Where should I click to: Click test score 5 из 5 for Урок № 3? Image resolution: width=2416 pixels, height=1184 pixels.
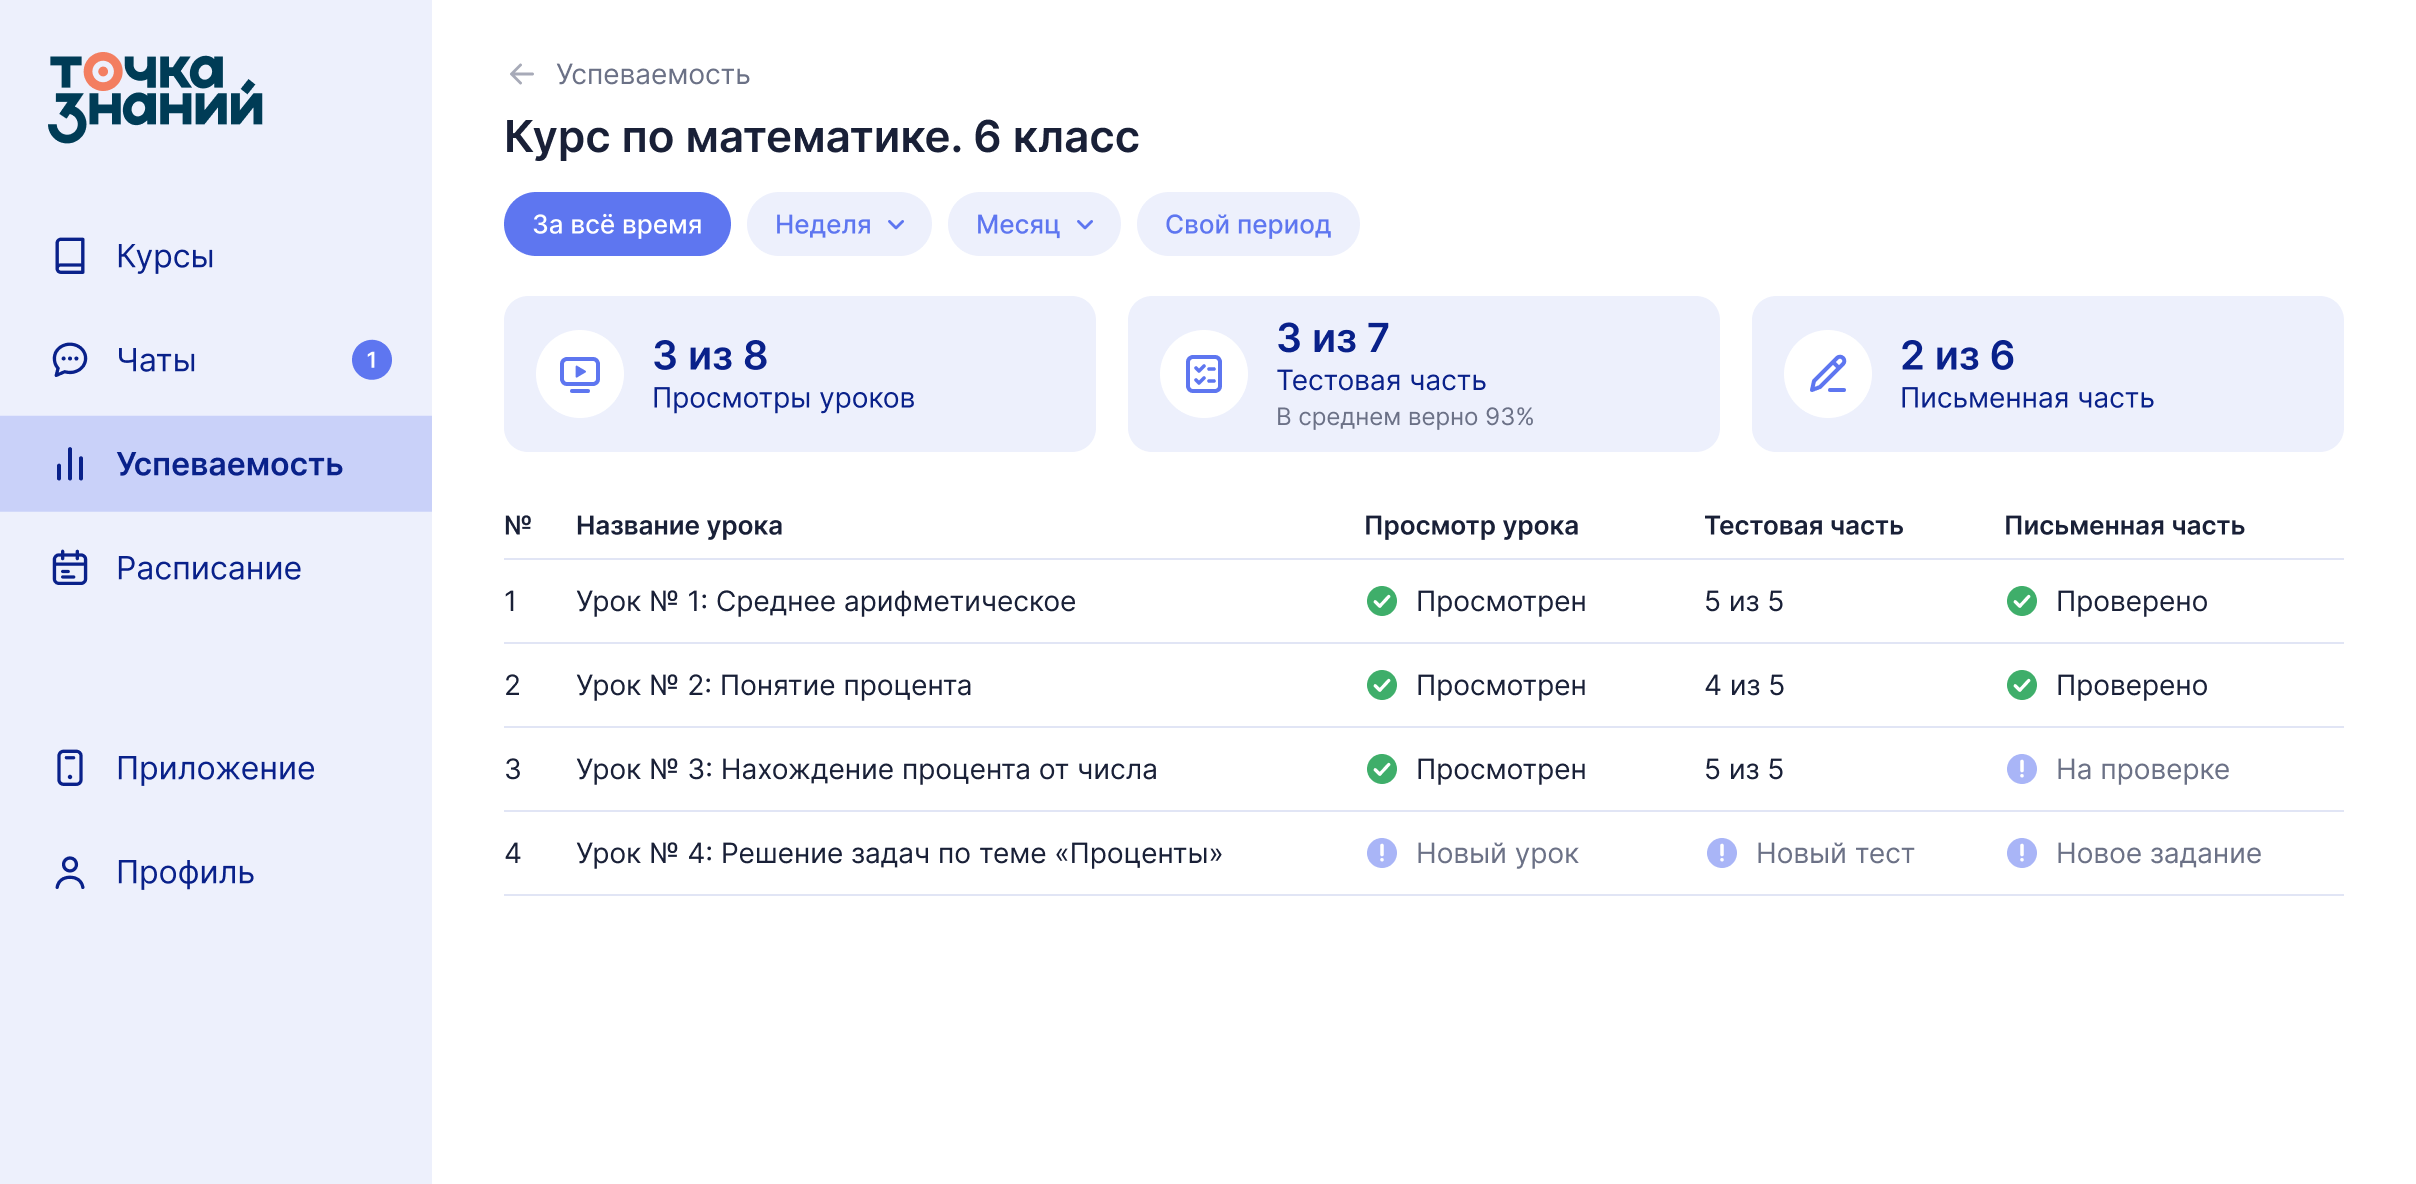pyautogui.click(x=1744, y=769)
